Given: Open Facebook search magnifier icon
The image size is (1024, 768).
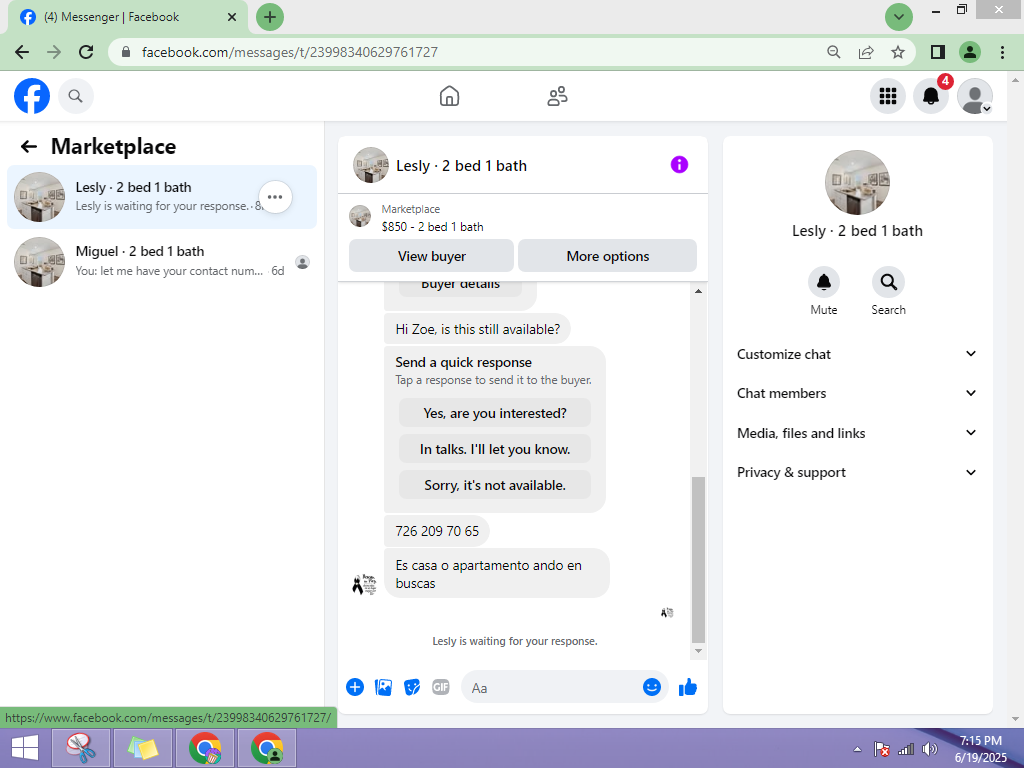Looking at the screenshot, I should pyautogui.click(x=76, y=96).
